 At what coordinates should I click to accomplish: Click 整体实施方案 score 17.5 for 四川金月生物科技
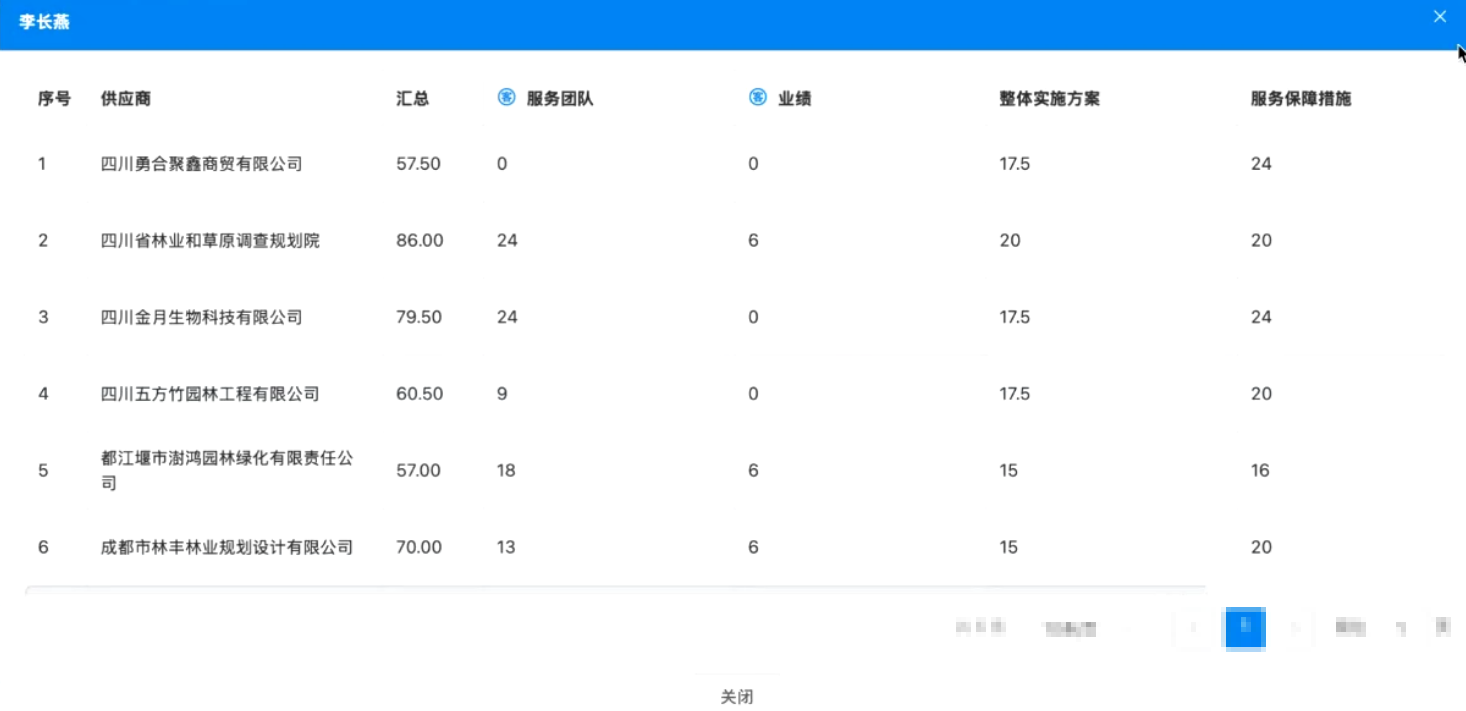1014,317
